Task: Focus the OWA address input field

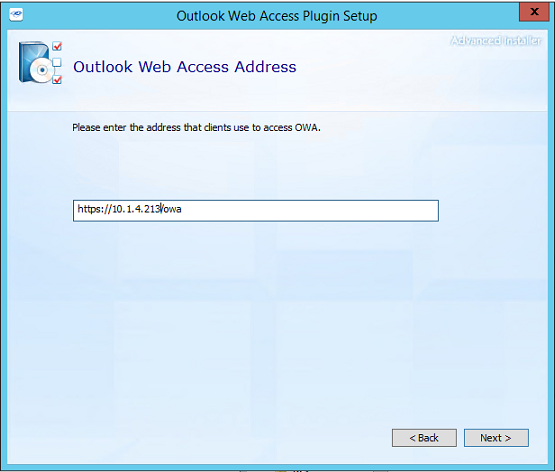Action: click(x=256, y=211)
